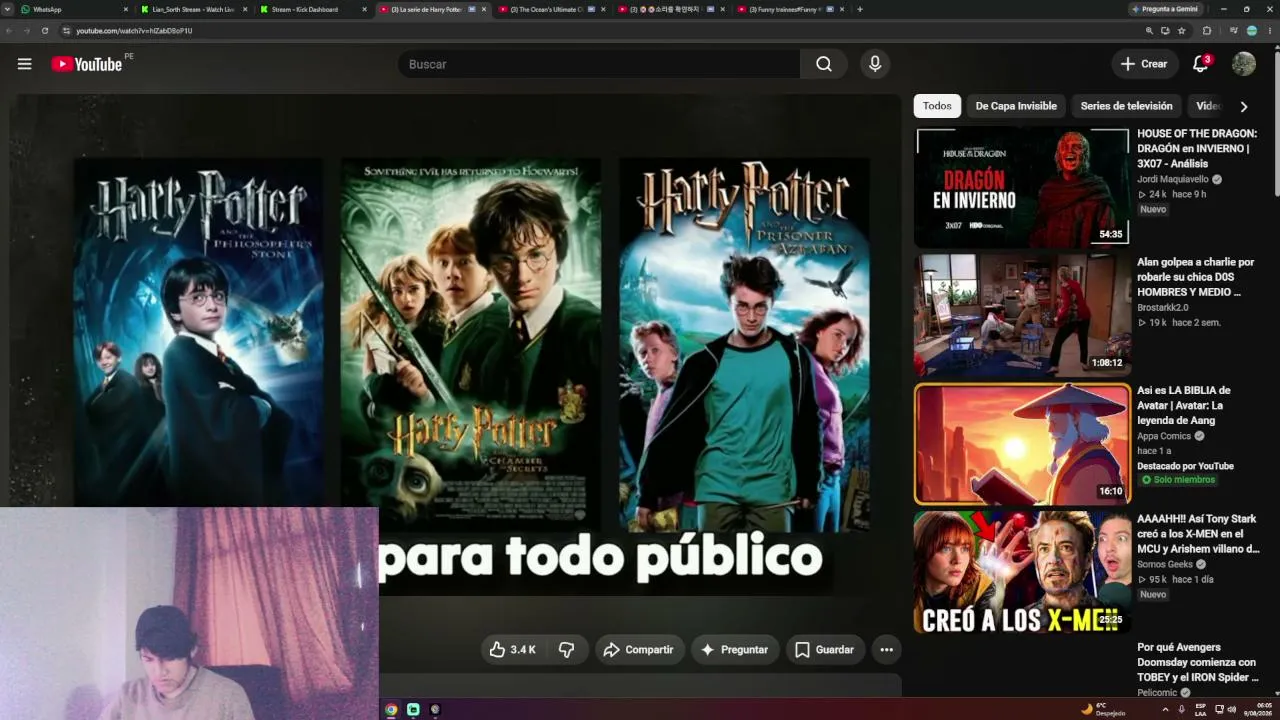This screenshot has height=720, width=1280.
Task: Select the 'De Capa Invisible' chip
Action: [1016, 106]
